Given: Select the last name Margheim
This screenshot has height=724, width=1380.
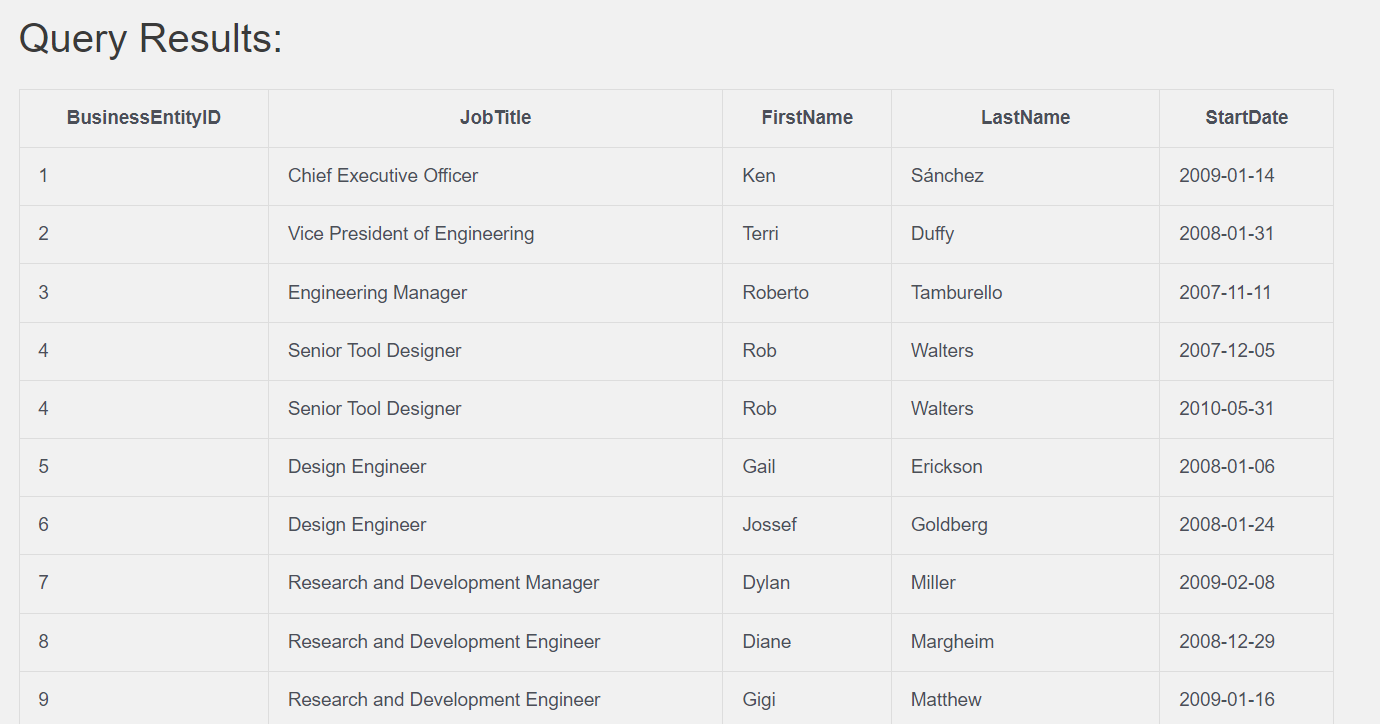Looking at the screenshot, I should [x=952, y=642].
